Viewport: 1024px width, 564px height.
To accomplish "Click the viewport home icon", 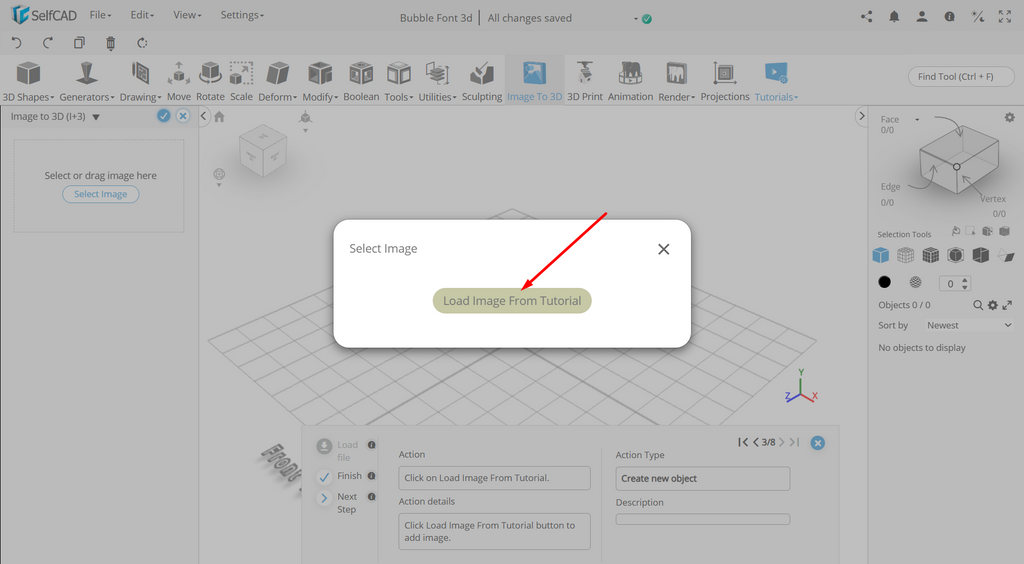I will point(219,117).
